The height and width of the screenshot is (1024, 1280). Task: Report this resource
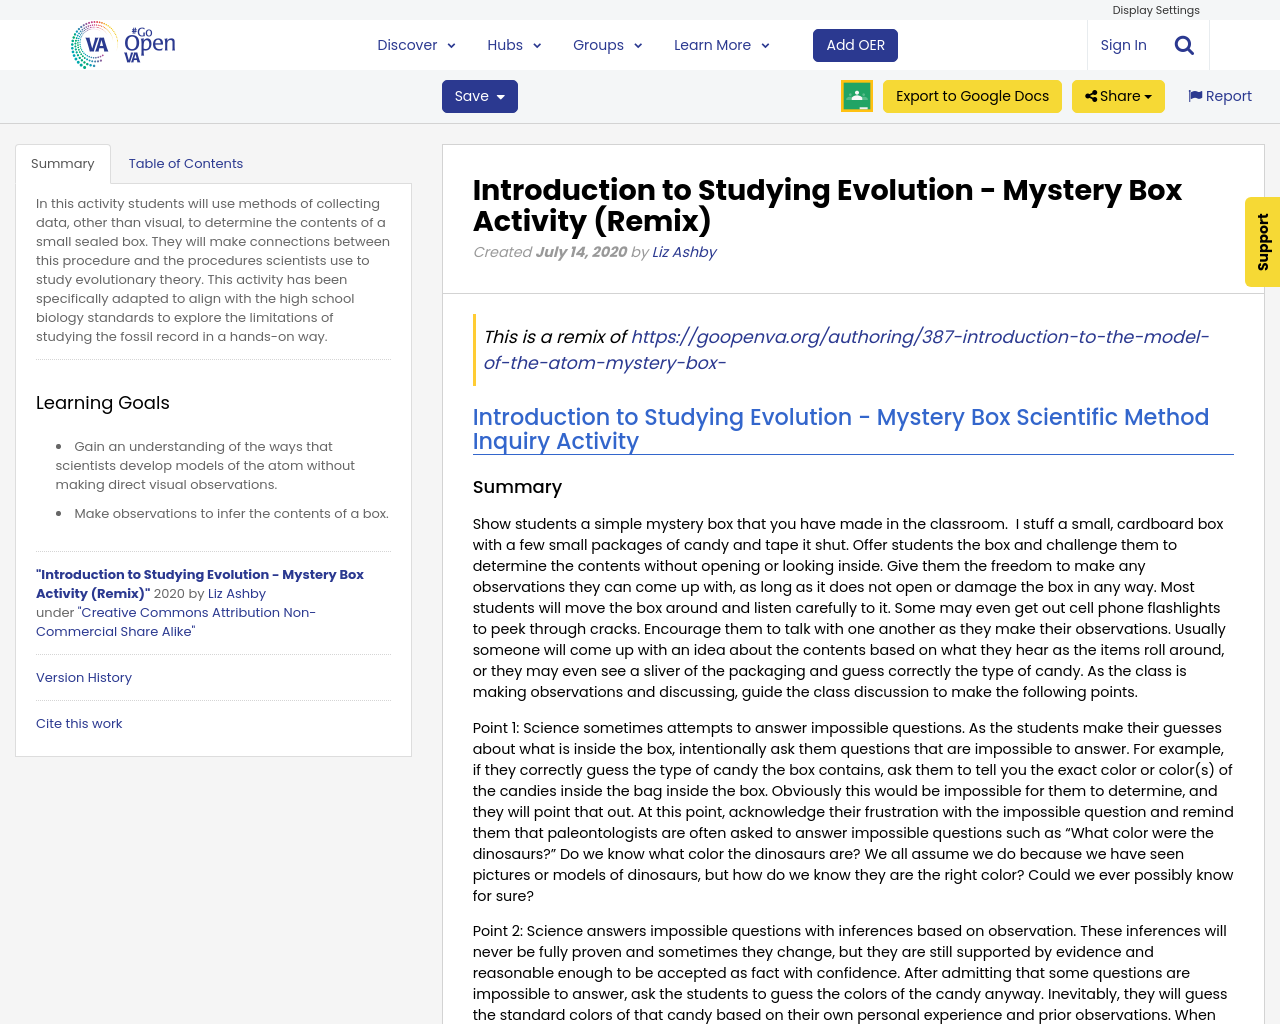[1220, 96]
